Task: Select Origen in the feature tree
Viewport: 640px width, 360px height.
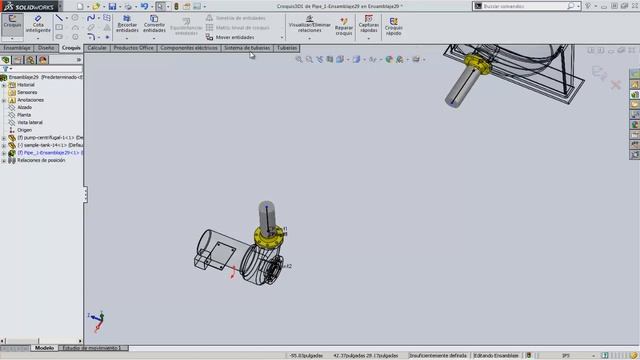Action: coord(24,130)
